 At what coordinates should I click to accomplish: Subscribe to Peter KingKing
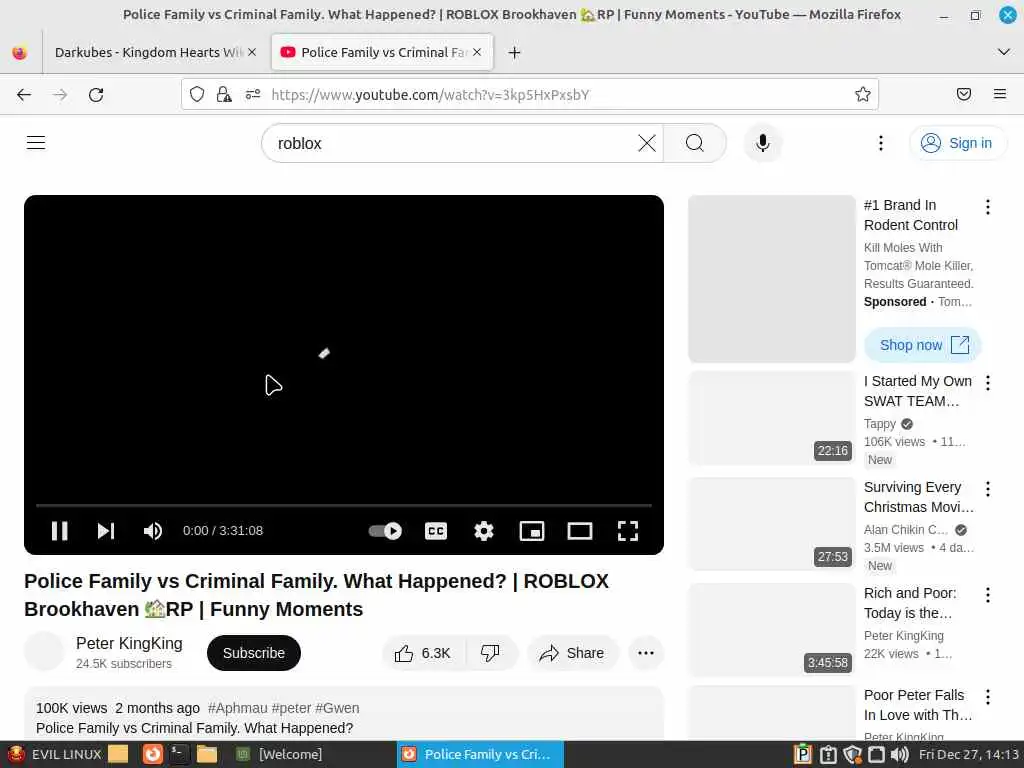pos(253,653)
